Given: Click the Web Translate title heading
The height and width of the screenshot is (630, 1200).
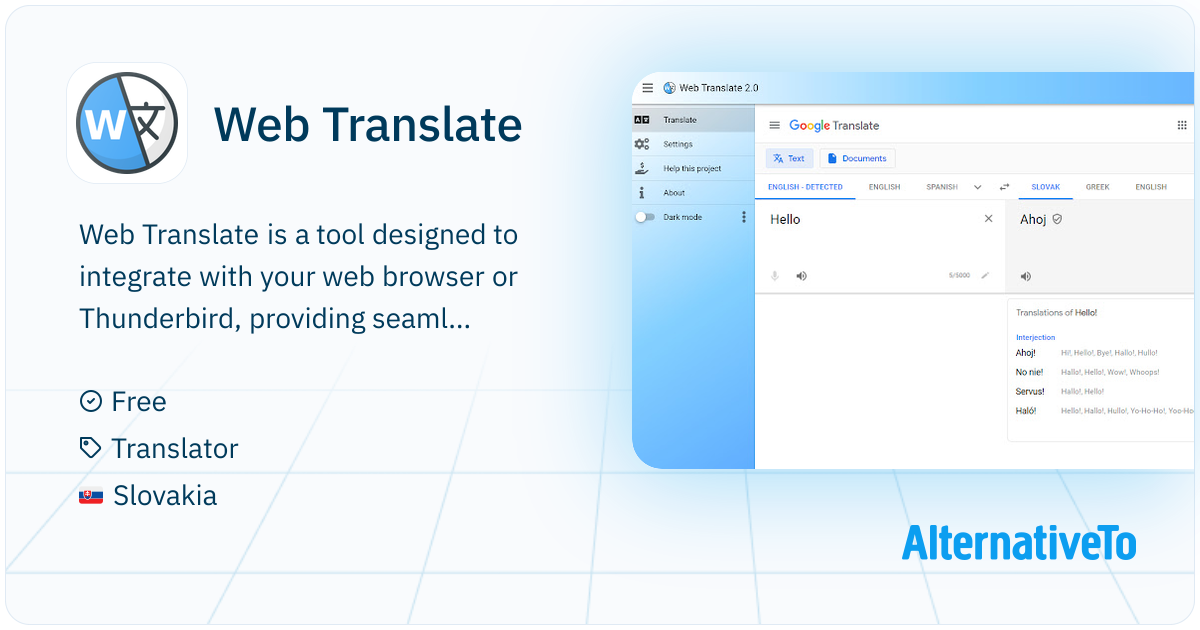Looking at the screenshot, I should coord(368,124).
